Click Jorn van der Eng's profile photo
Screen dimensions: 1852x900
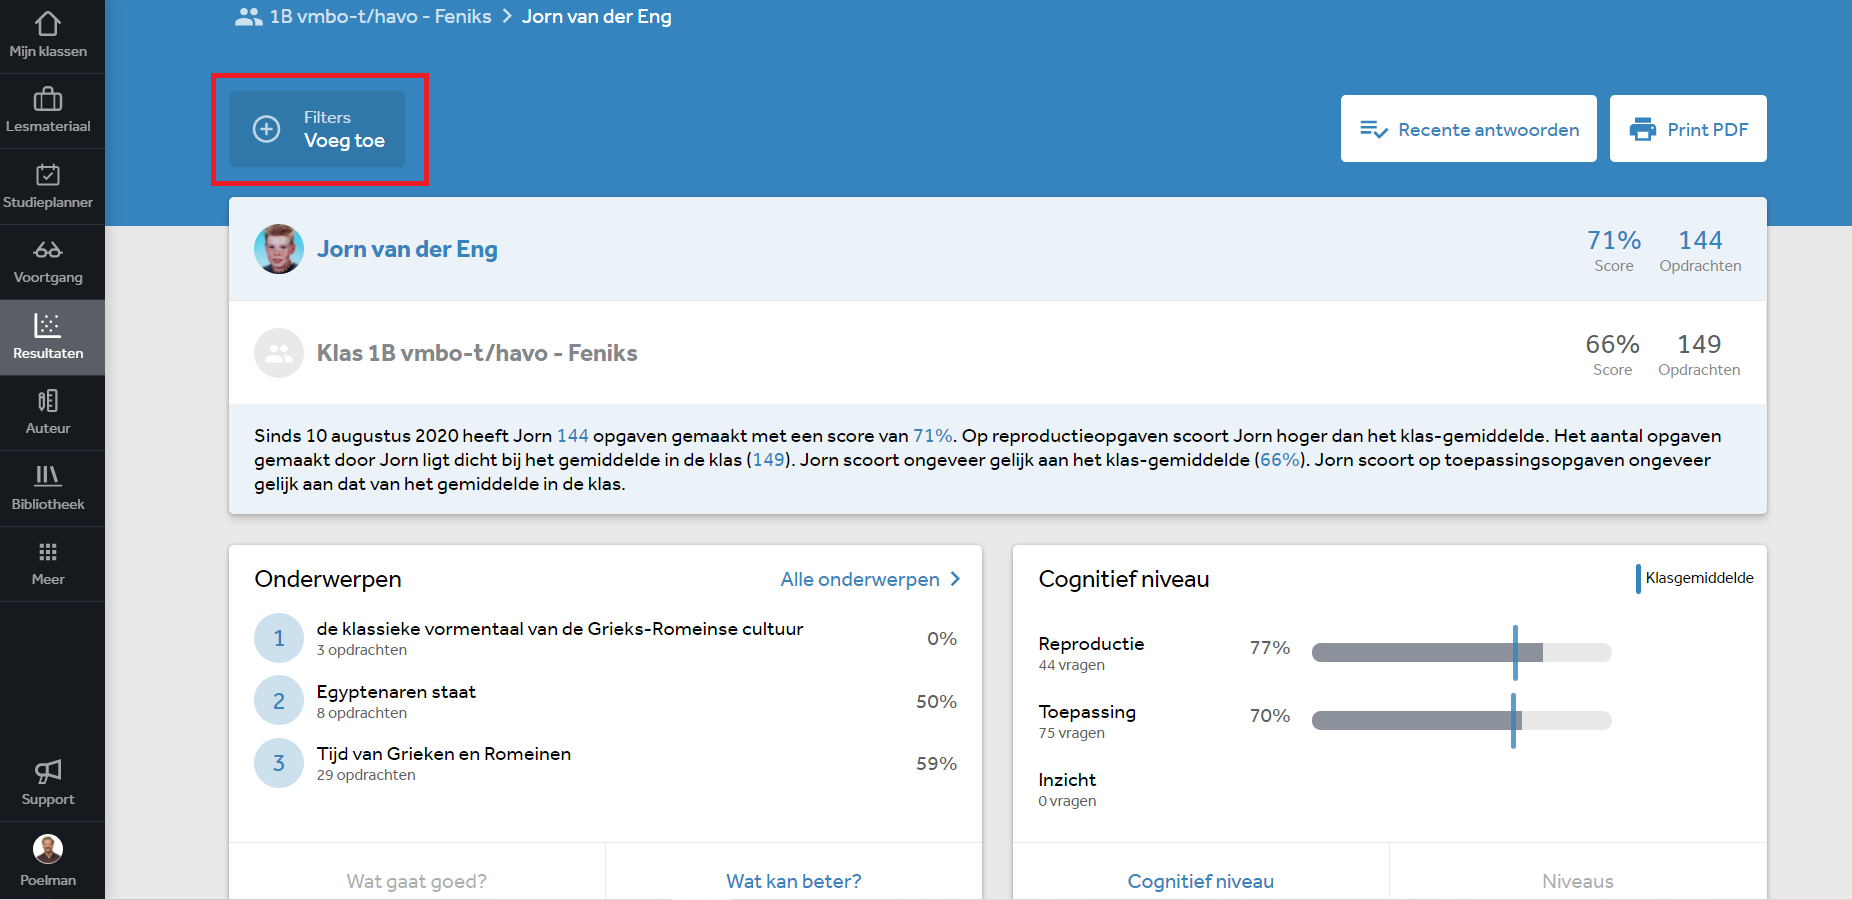pos(279,249)
